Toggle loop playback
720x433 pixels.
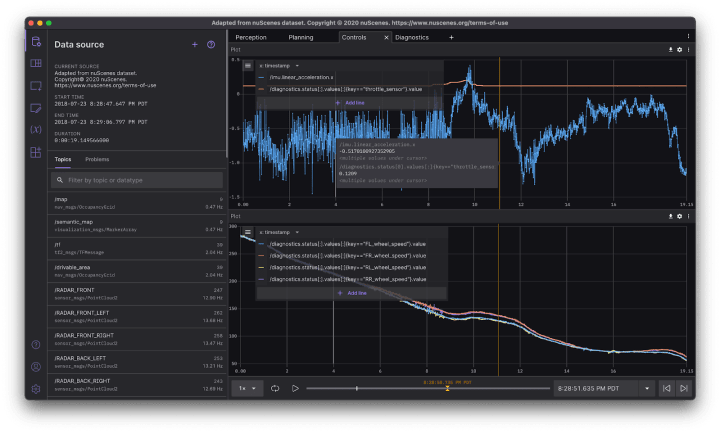click(x=275, y=388)
